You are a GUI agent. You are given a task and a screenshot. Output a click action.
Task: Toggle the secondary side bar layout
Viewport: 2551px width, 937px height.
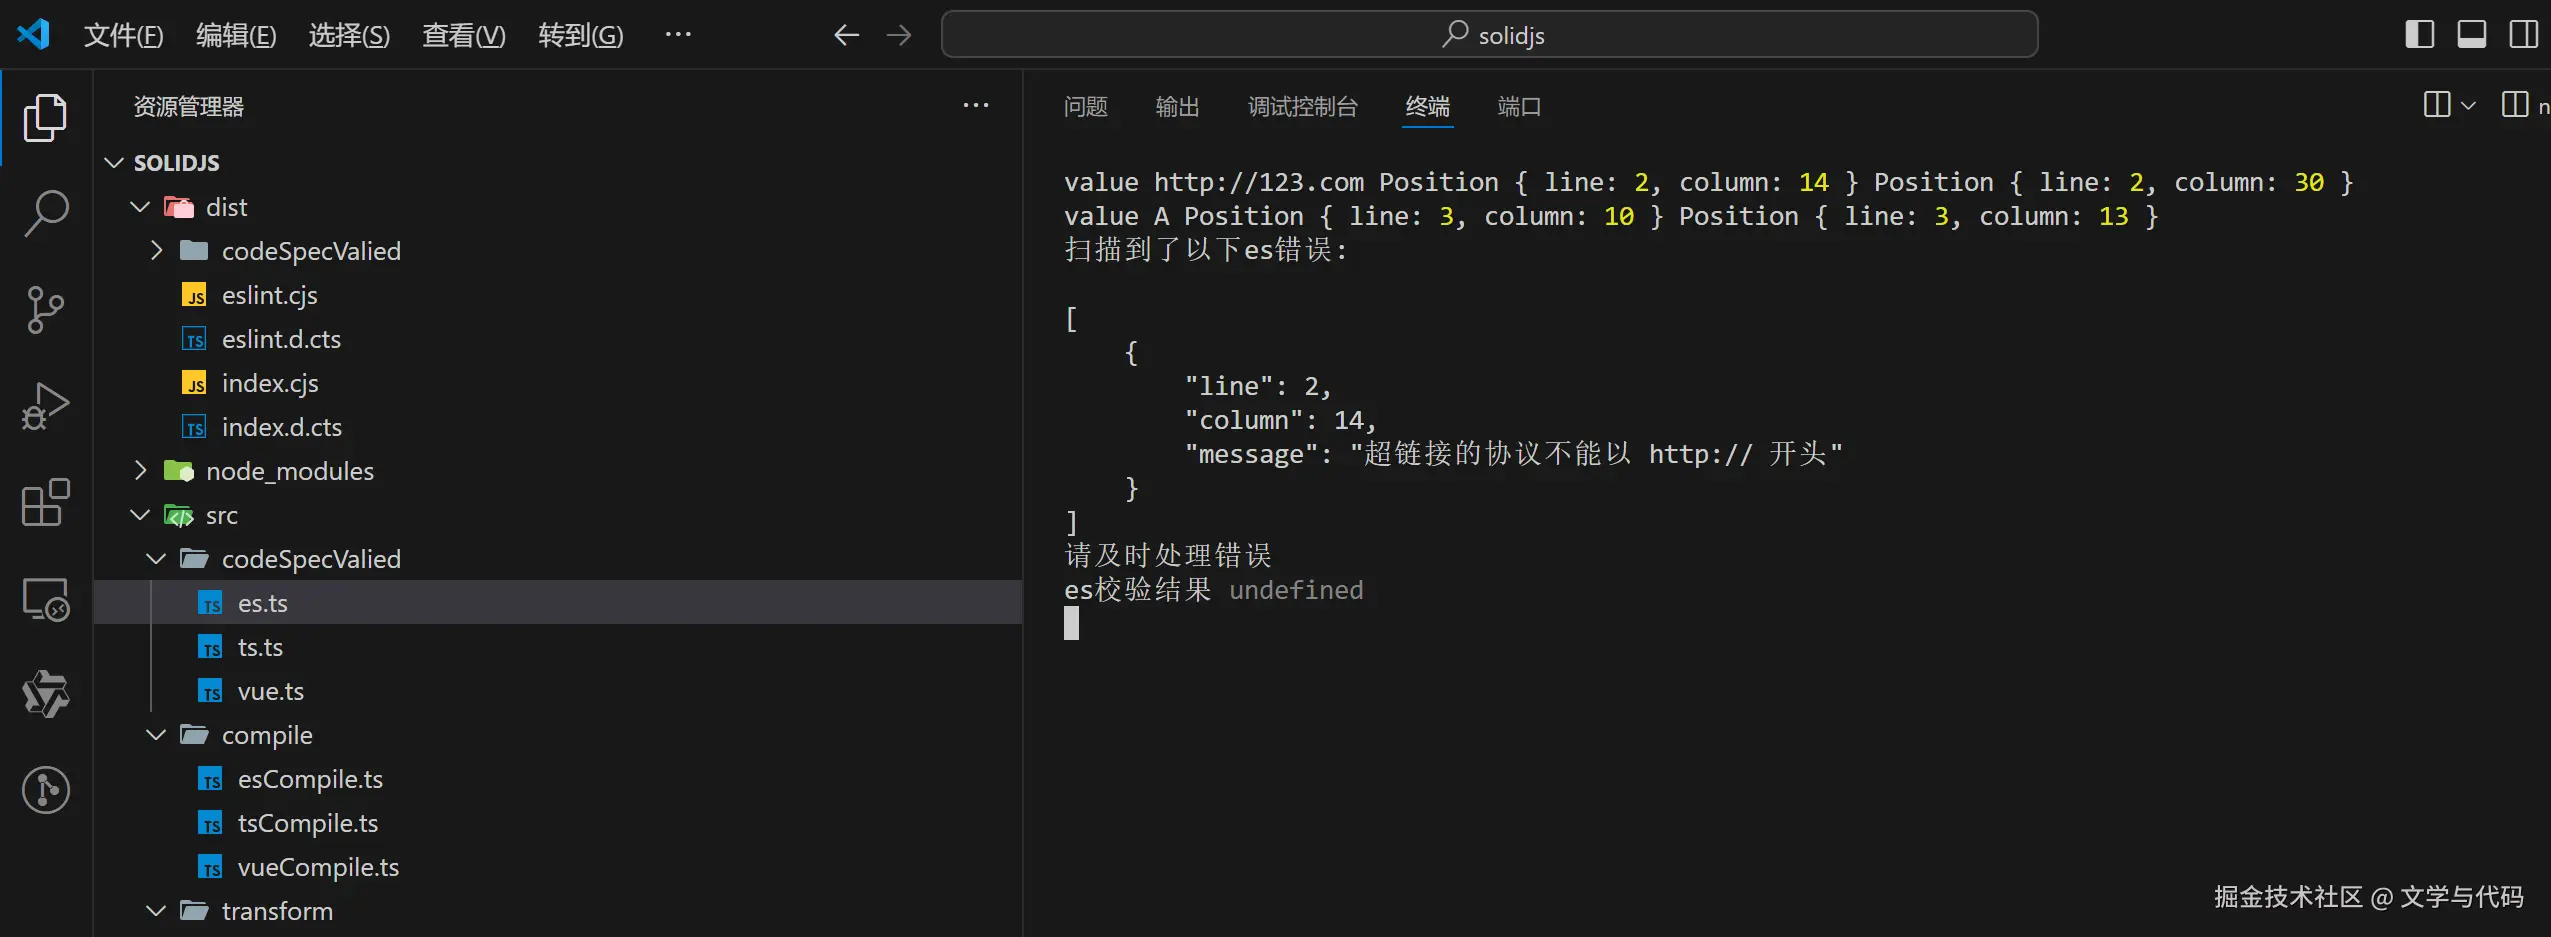point(2523,35)
